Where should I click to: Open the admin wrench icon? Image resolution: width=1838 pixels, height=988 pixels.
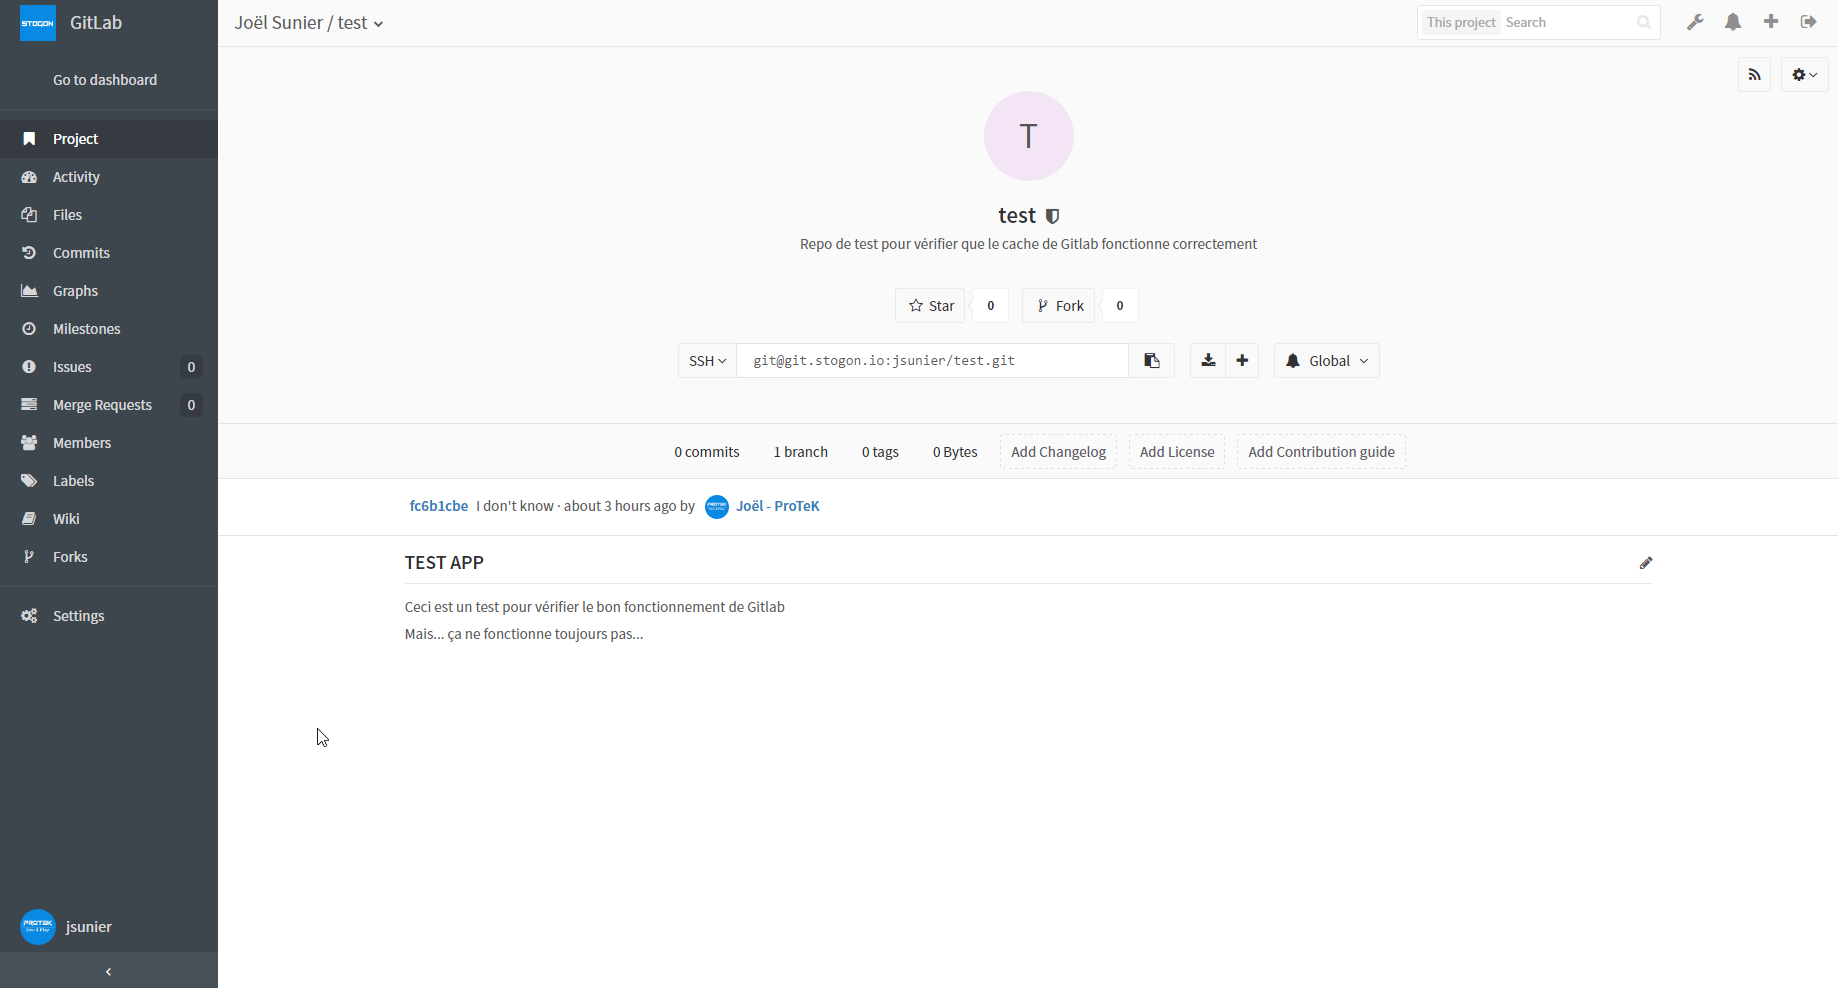pos(1695,22)
